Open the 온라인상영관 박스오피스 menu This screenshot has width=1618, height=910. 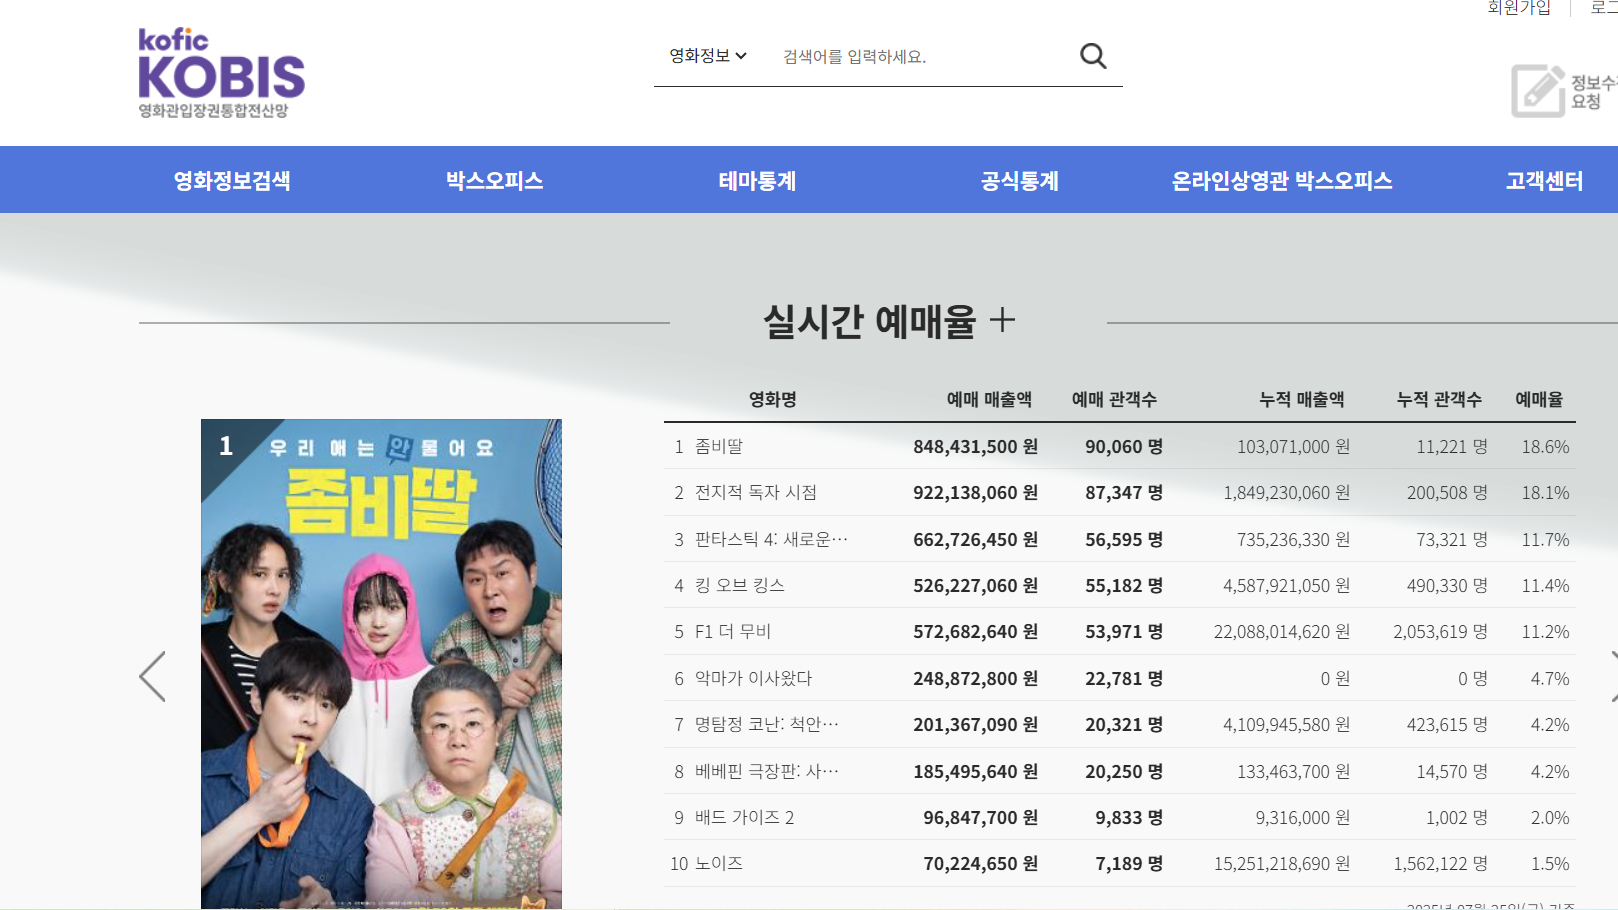click(x=1282, y=181)
